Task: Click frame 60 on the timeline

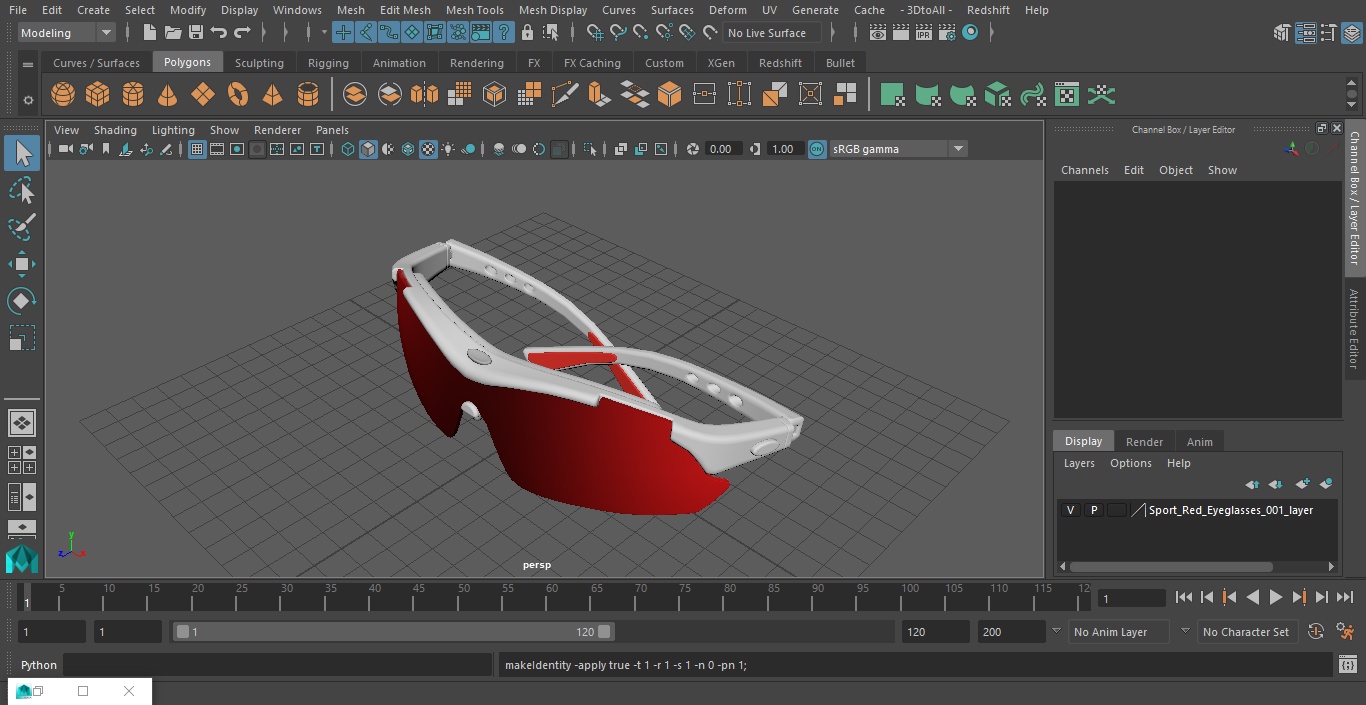Action: tap(552, 596)
